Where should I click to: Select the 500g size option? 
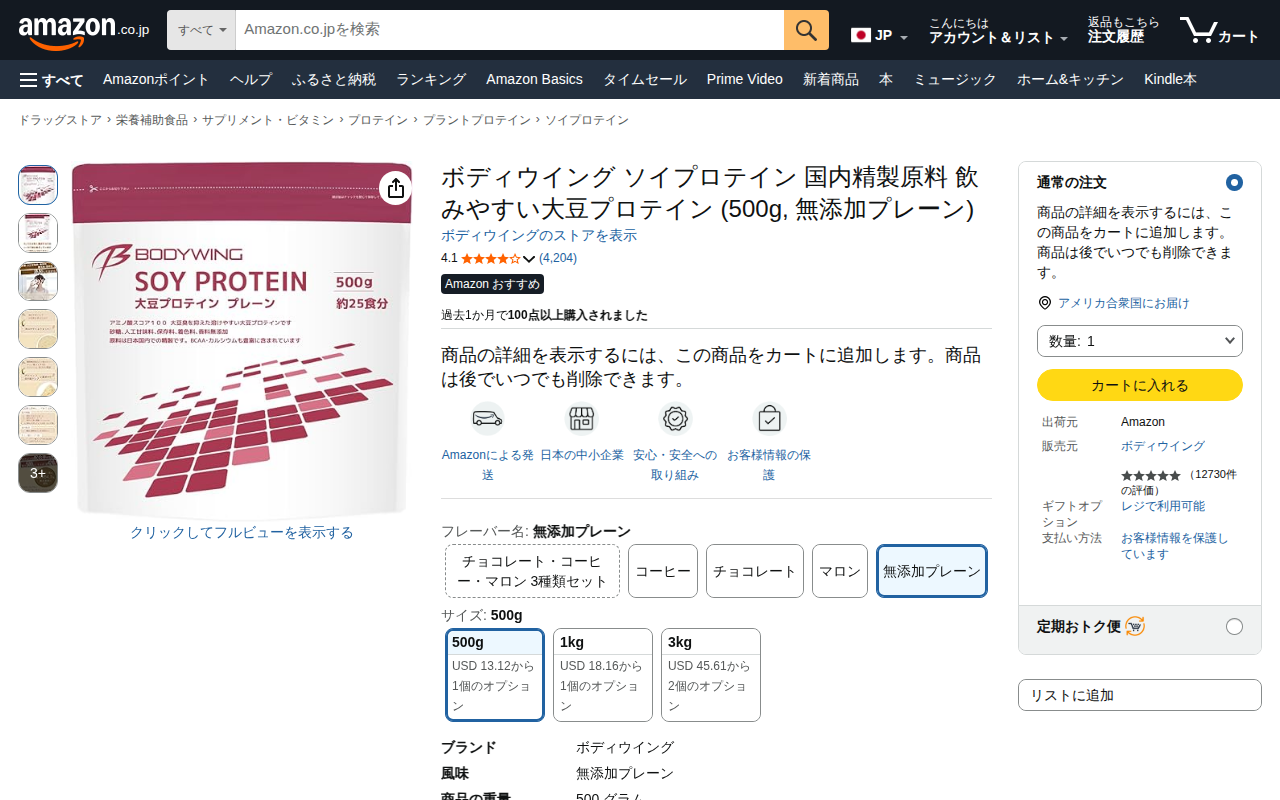pos(495,675)
